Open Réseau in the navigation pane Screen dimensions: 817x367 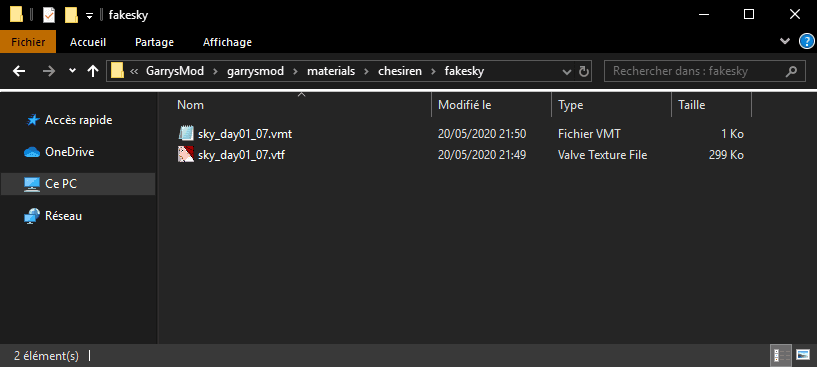pyautogui.click(x=63, y=216)
